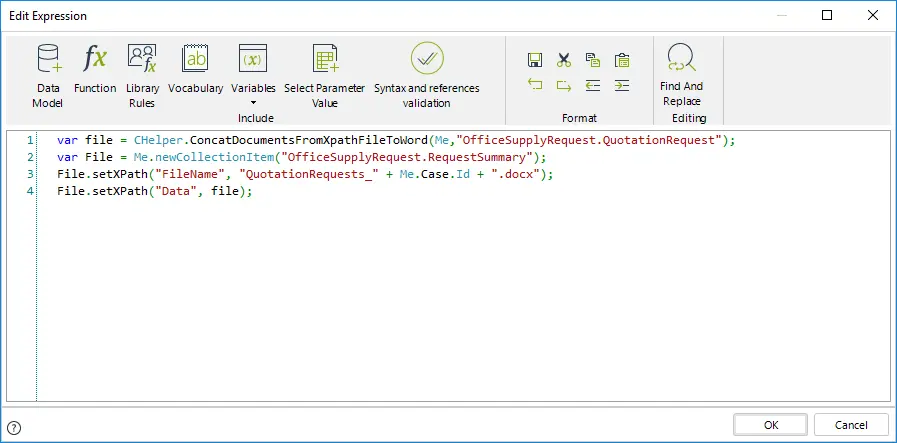This screenshot has width=897, height=443.
Task: Click Select Parameter Value icon
Action: 326,58
